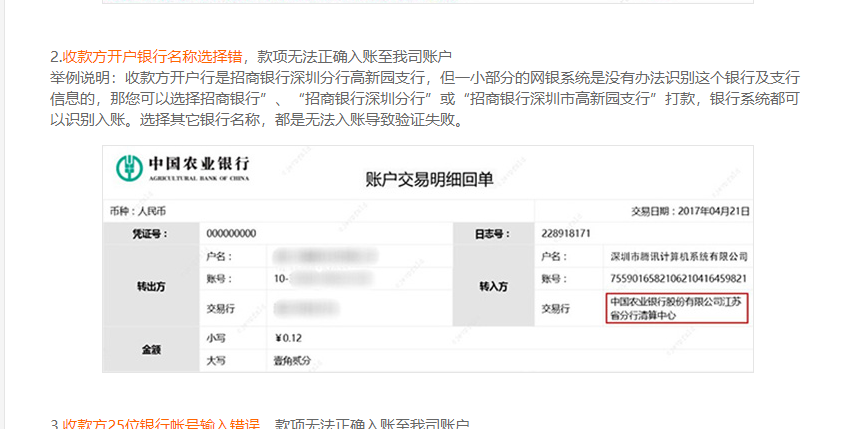Click the English text AGRICULTURAL BANK OF CHINA

click(199, 178)
